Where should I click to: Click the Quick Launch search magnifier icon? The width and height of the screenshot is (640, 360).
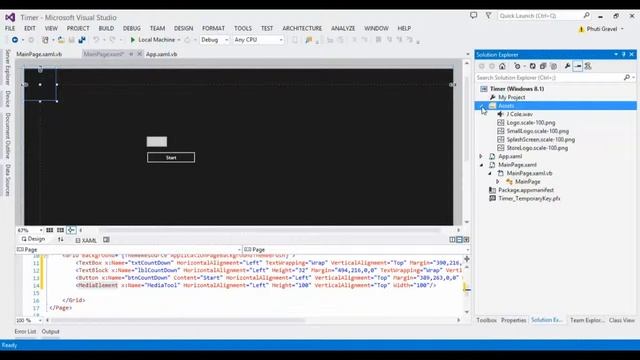click(x=587, y=16)
